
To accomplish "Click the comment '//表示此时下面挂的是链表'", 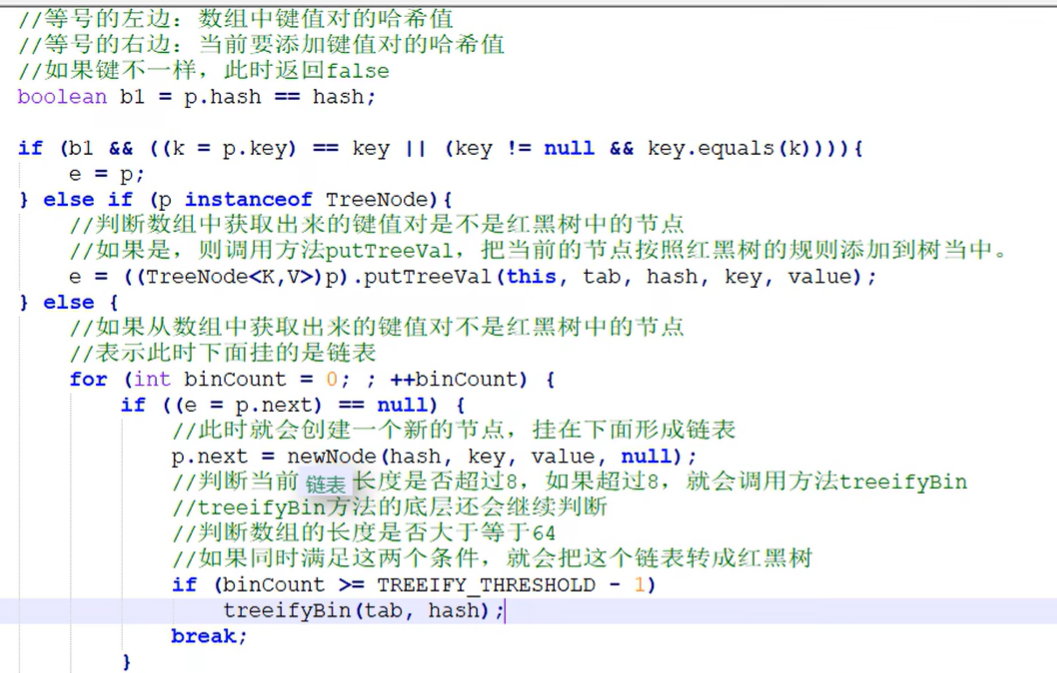I will tap(222, 353).
